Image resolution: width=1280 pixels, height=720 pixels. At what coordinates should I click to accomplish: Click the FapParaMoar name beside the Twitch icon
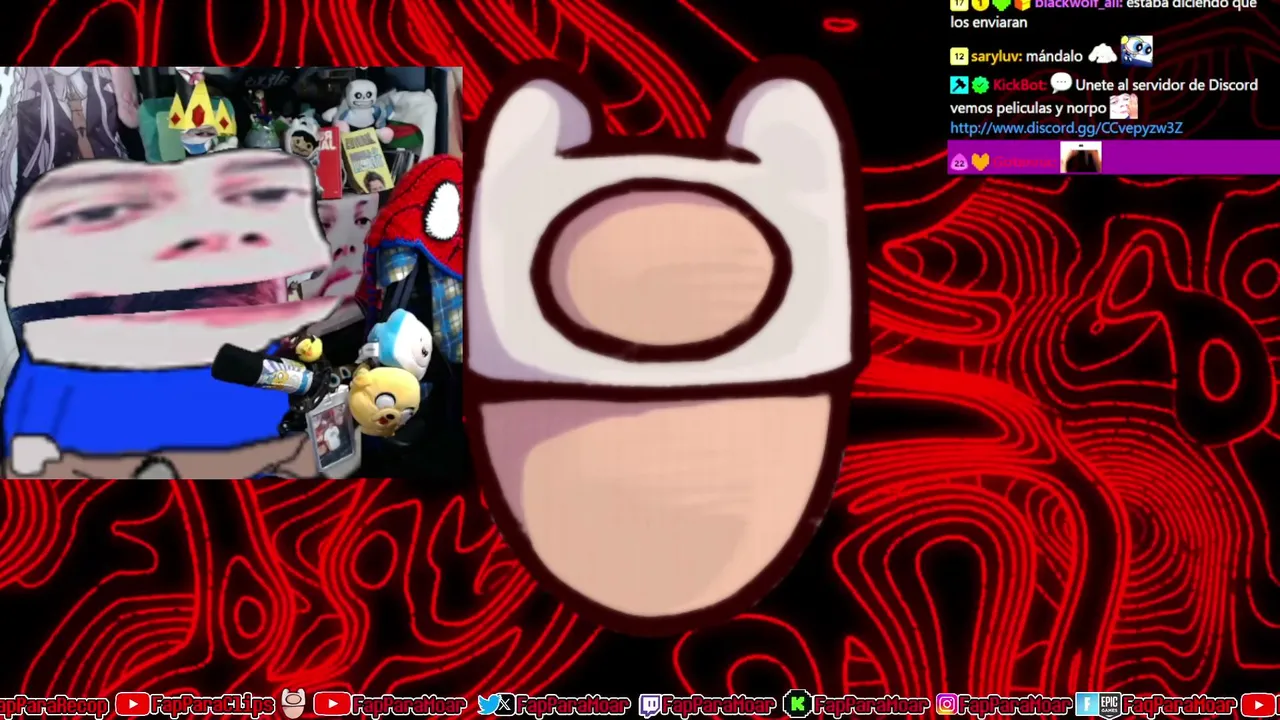(x=719, y=705)
